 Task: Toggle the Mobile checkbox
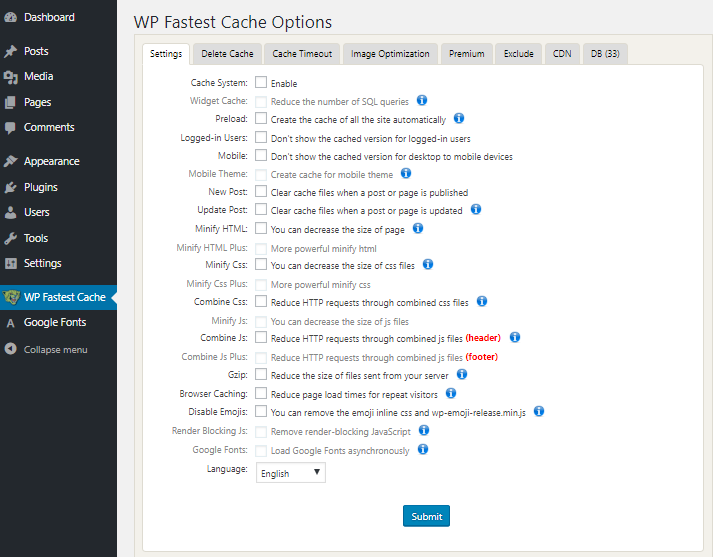click(x=261, y=155)
